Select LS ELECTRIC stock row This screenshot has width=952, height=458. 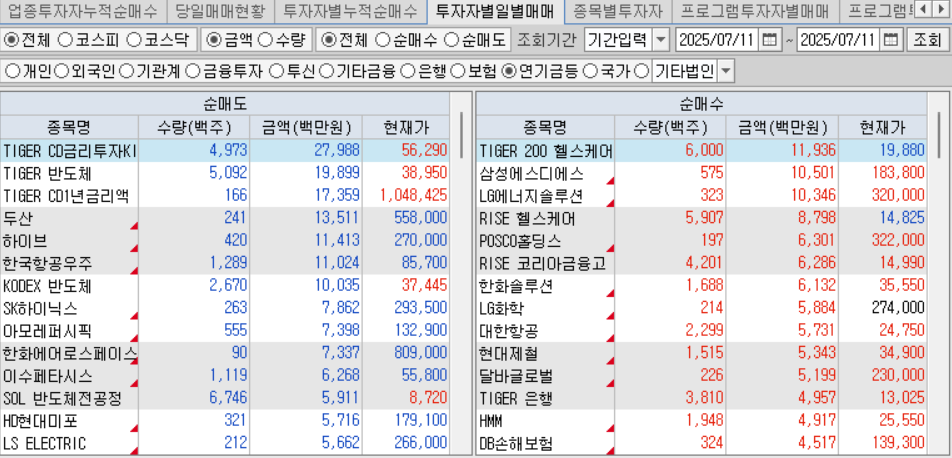[225, 443]
